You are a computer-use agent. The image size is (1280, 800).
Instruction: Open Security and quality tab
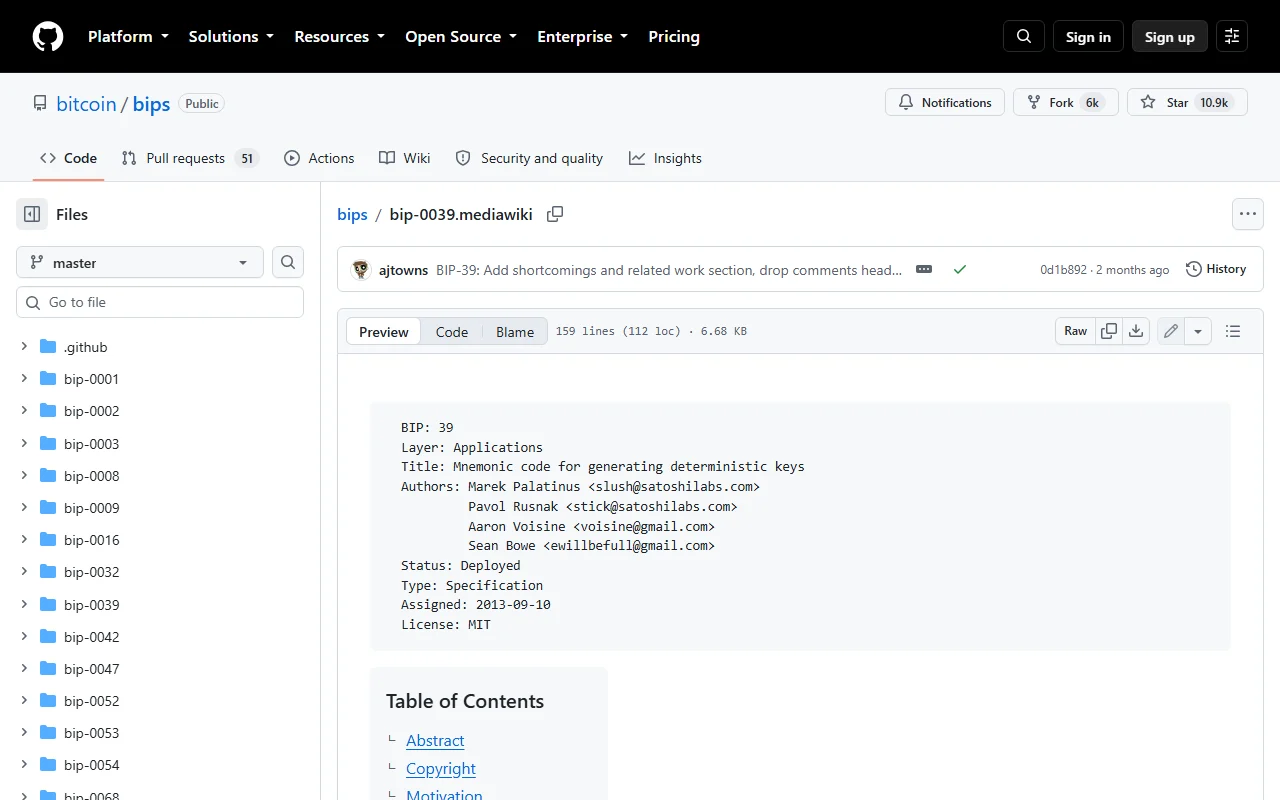tap(529, 158)
